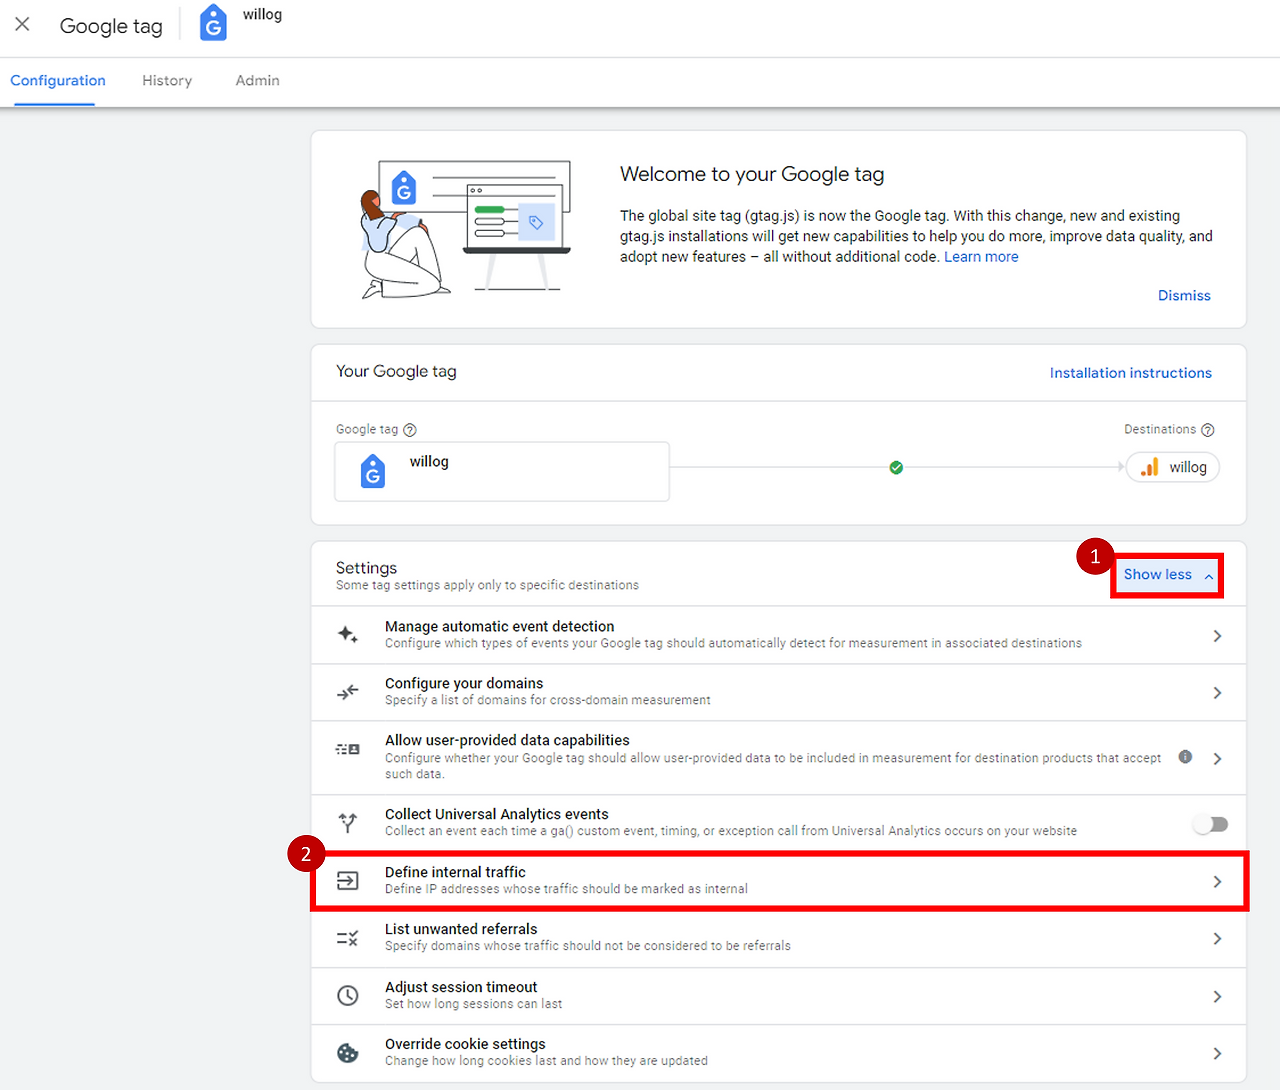This screenshot has width=1280, height=1090.
Task: Close the Google tag panel
Action: pyautogui.click(x=22, y=24)
